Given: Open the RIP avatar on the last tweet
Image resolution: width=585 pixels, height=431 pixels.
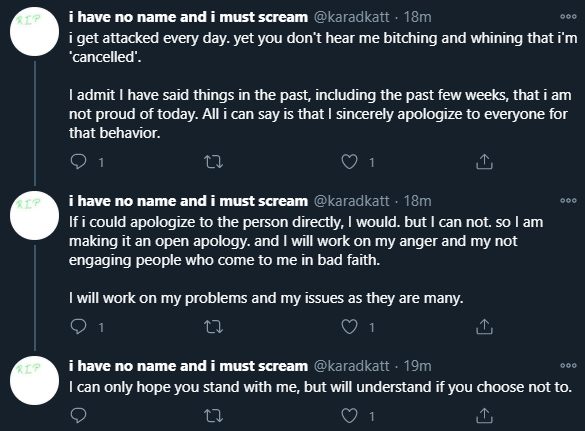Looking at the screenshot, I should [34, 381].
